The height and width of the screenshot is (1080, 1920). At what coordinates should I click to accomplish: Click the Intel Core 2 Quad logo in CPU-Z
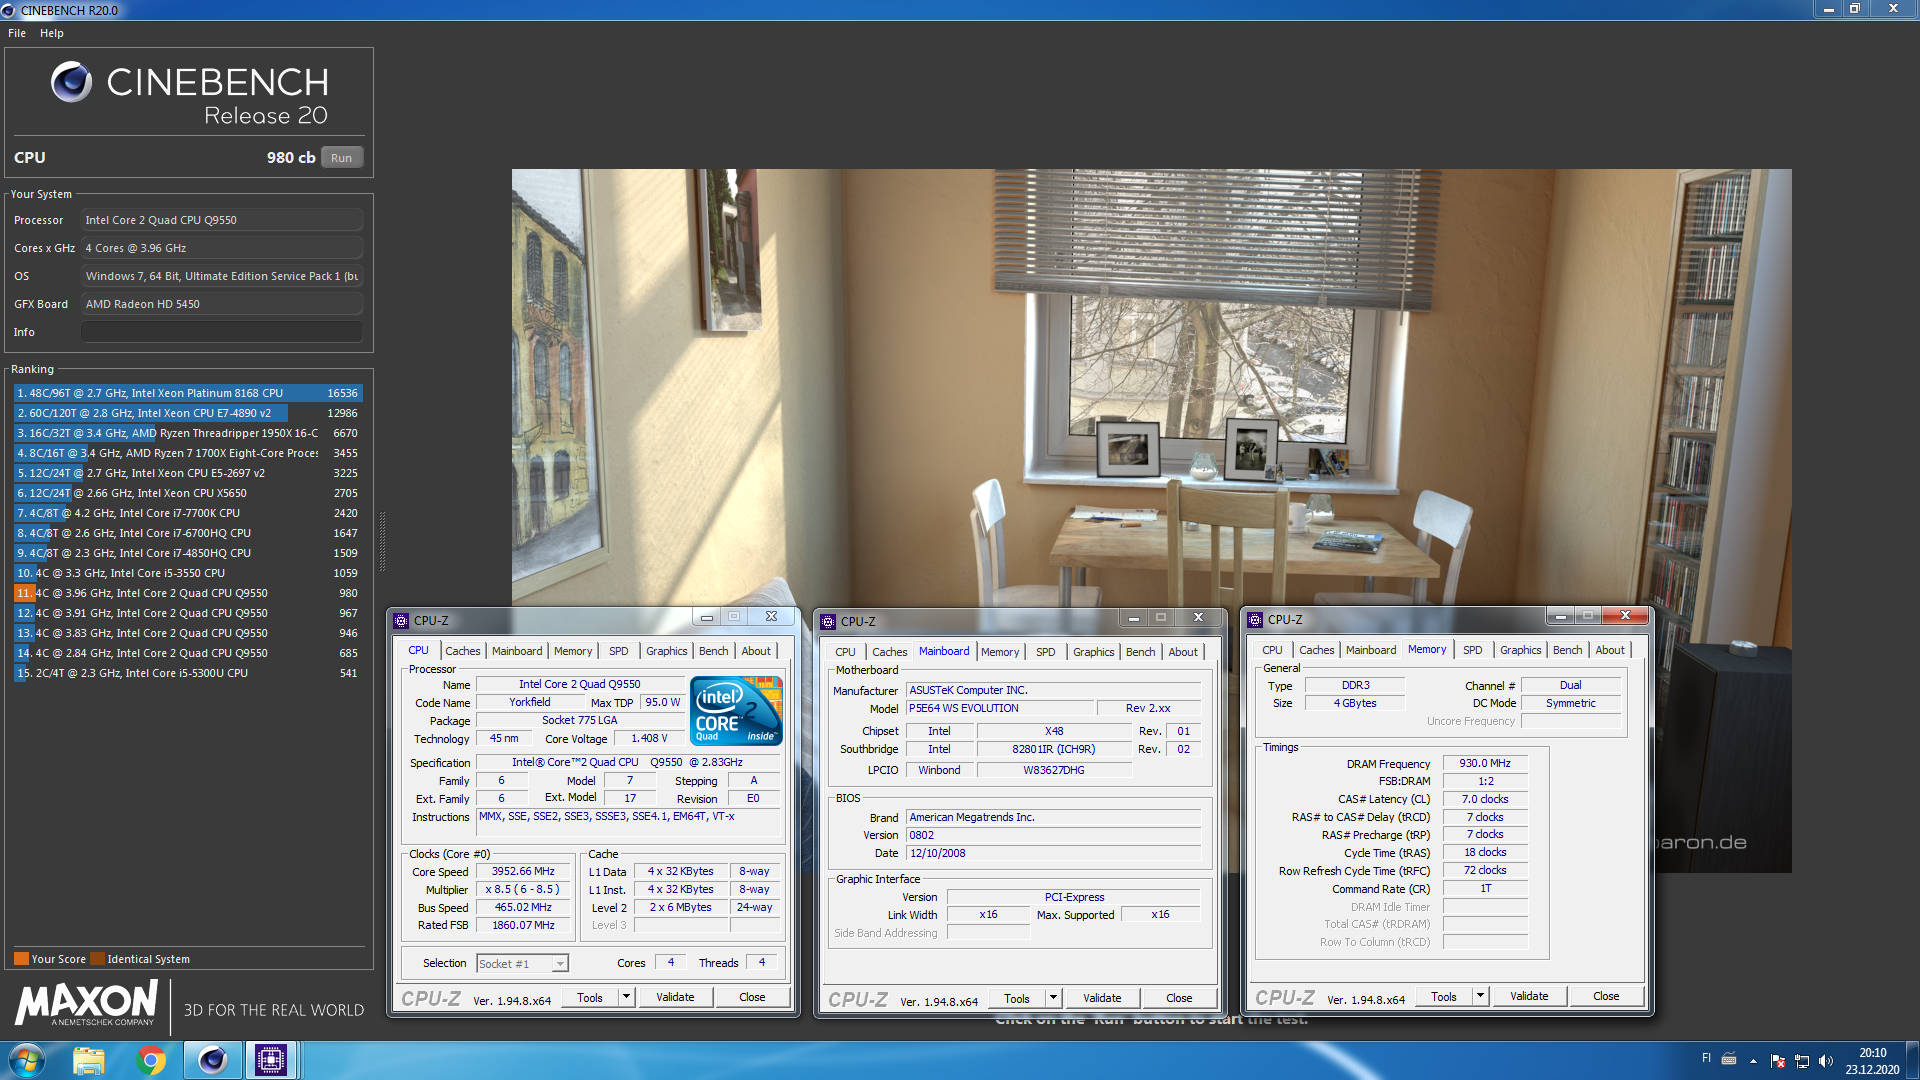[x=736, y=711]
